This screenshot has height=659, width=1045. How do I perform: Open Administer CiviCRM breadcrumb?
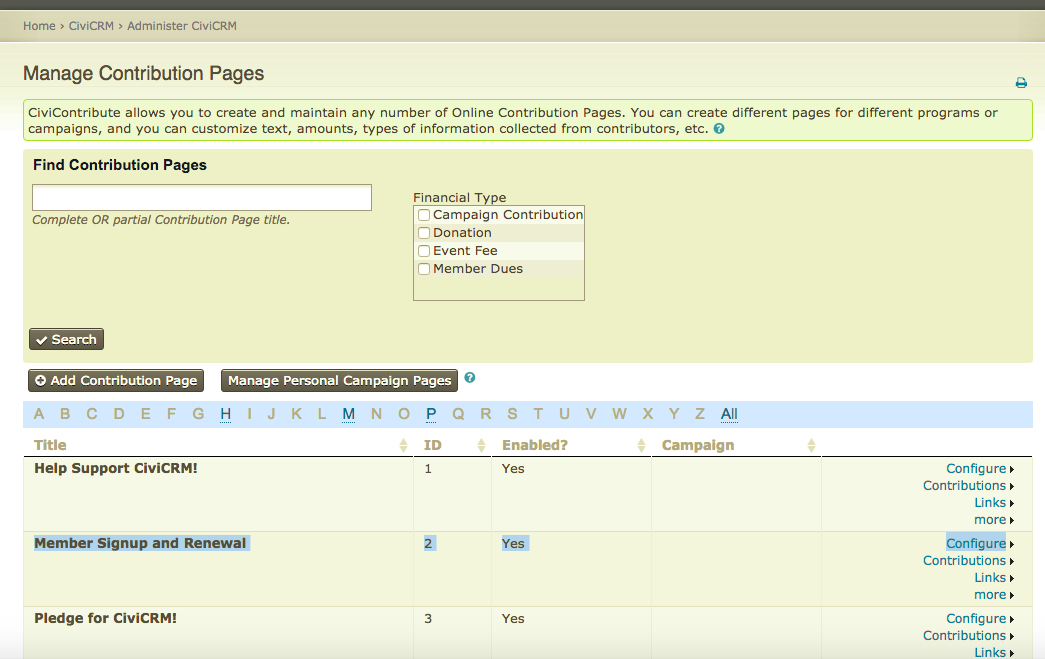click(182, 26)
